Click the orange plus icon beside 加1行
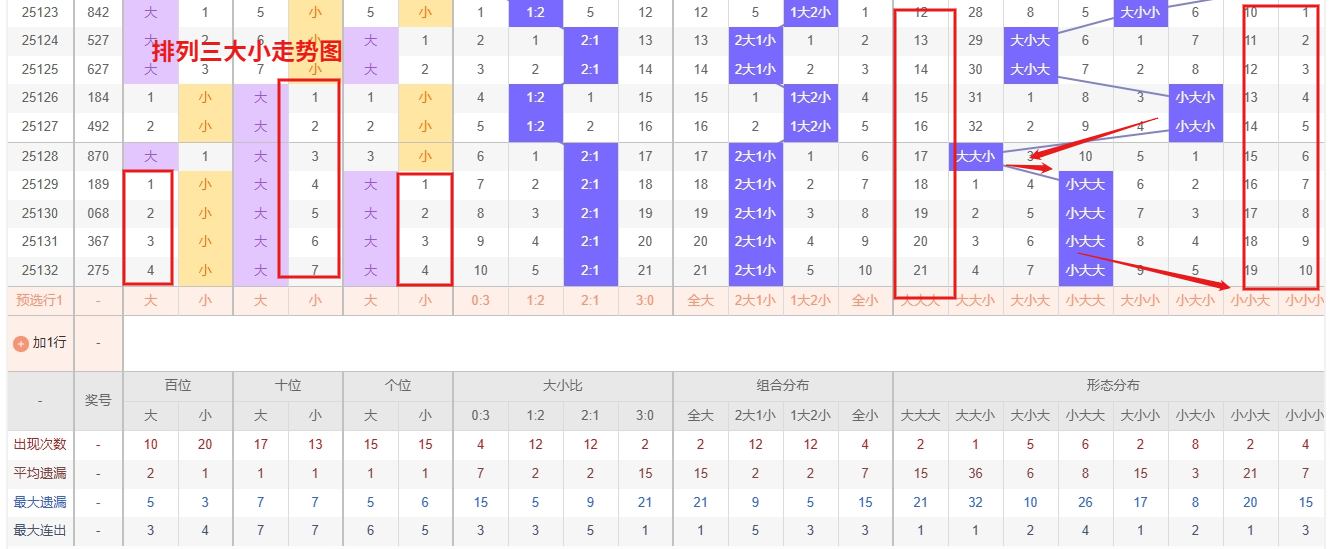1330x549 pixels. (20, 343)
